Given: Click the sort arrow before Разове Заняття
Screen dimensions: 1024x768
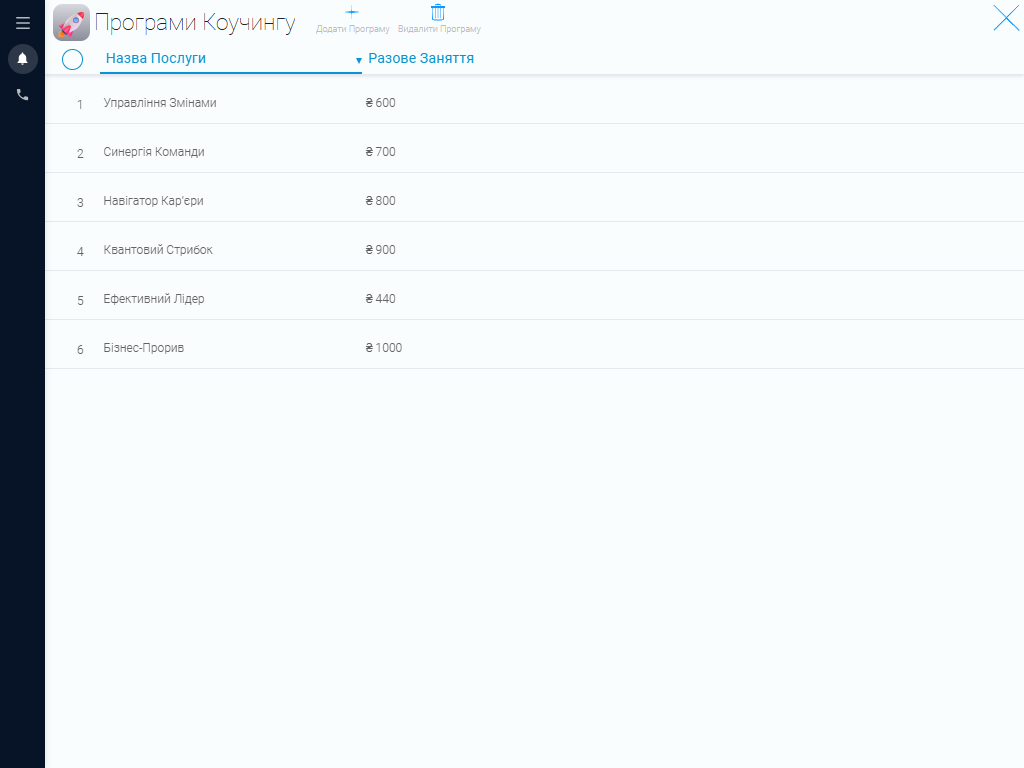Looking at the screenshot, I should 359,60.
